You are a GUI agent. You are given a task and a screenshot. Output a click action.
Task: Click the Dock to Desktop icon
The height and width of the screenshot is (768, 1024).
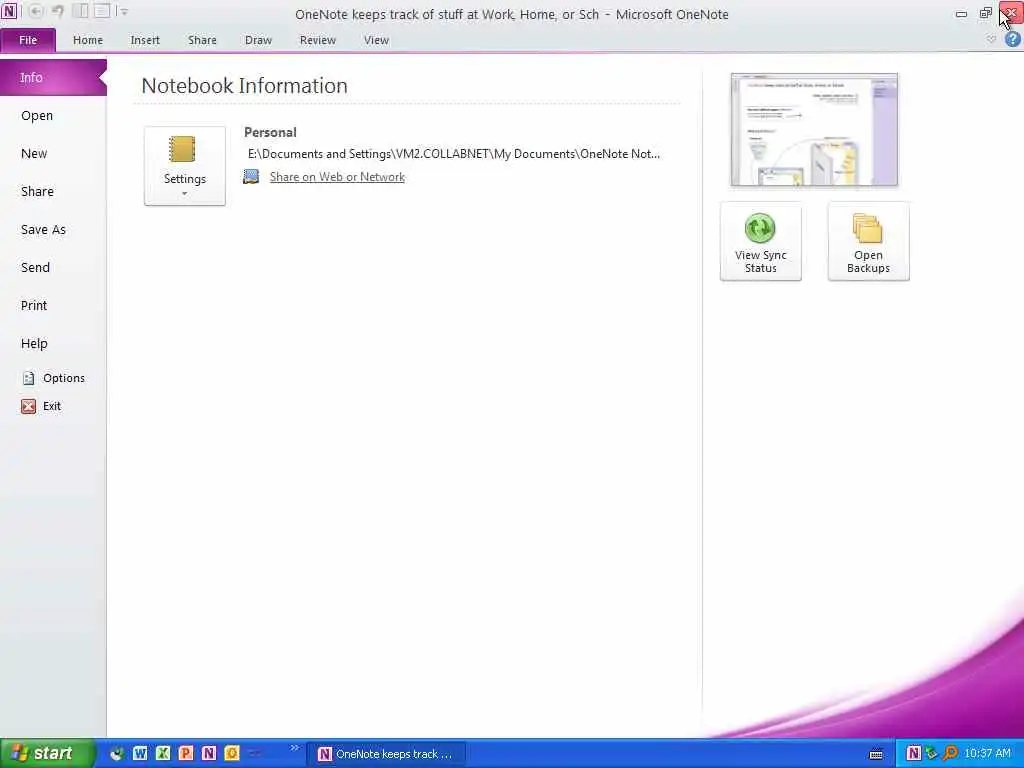coord(80,11)
